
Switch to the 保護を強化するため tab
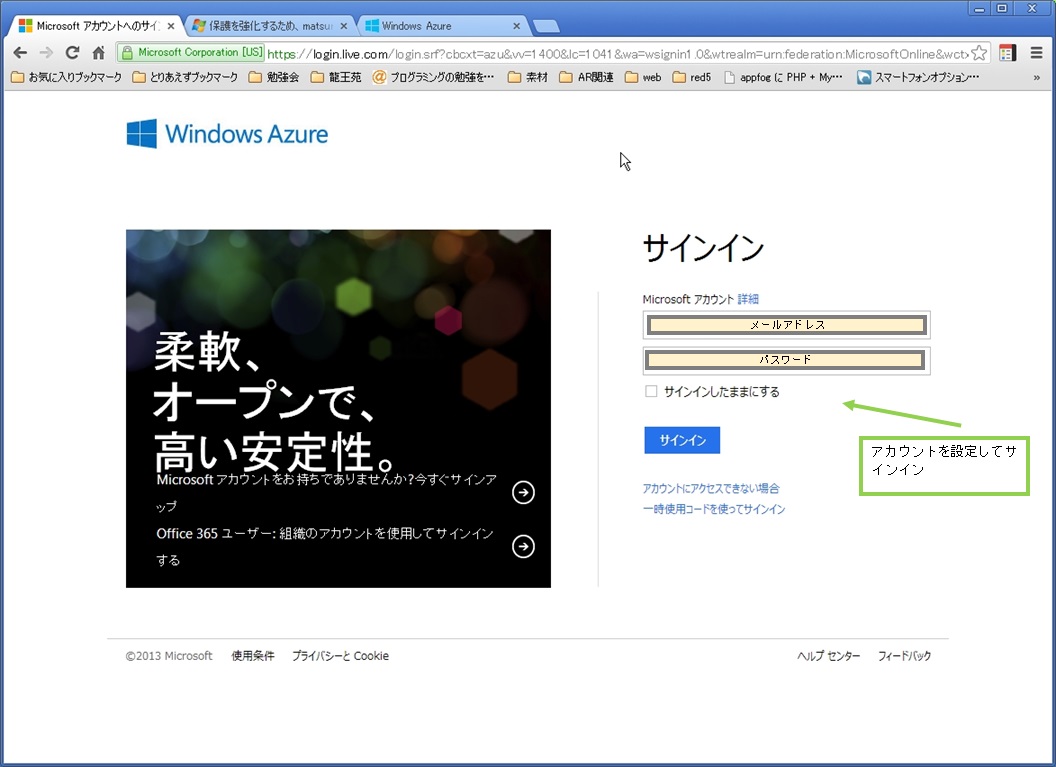pos(269,26)
